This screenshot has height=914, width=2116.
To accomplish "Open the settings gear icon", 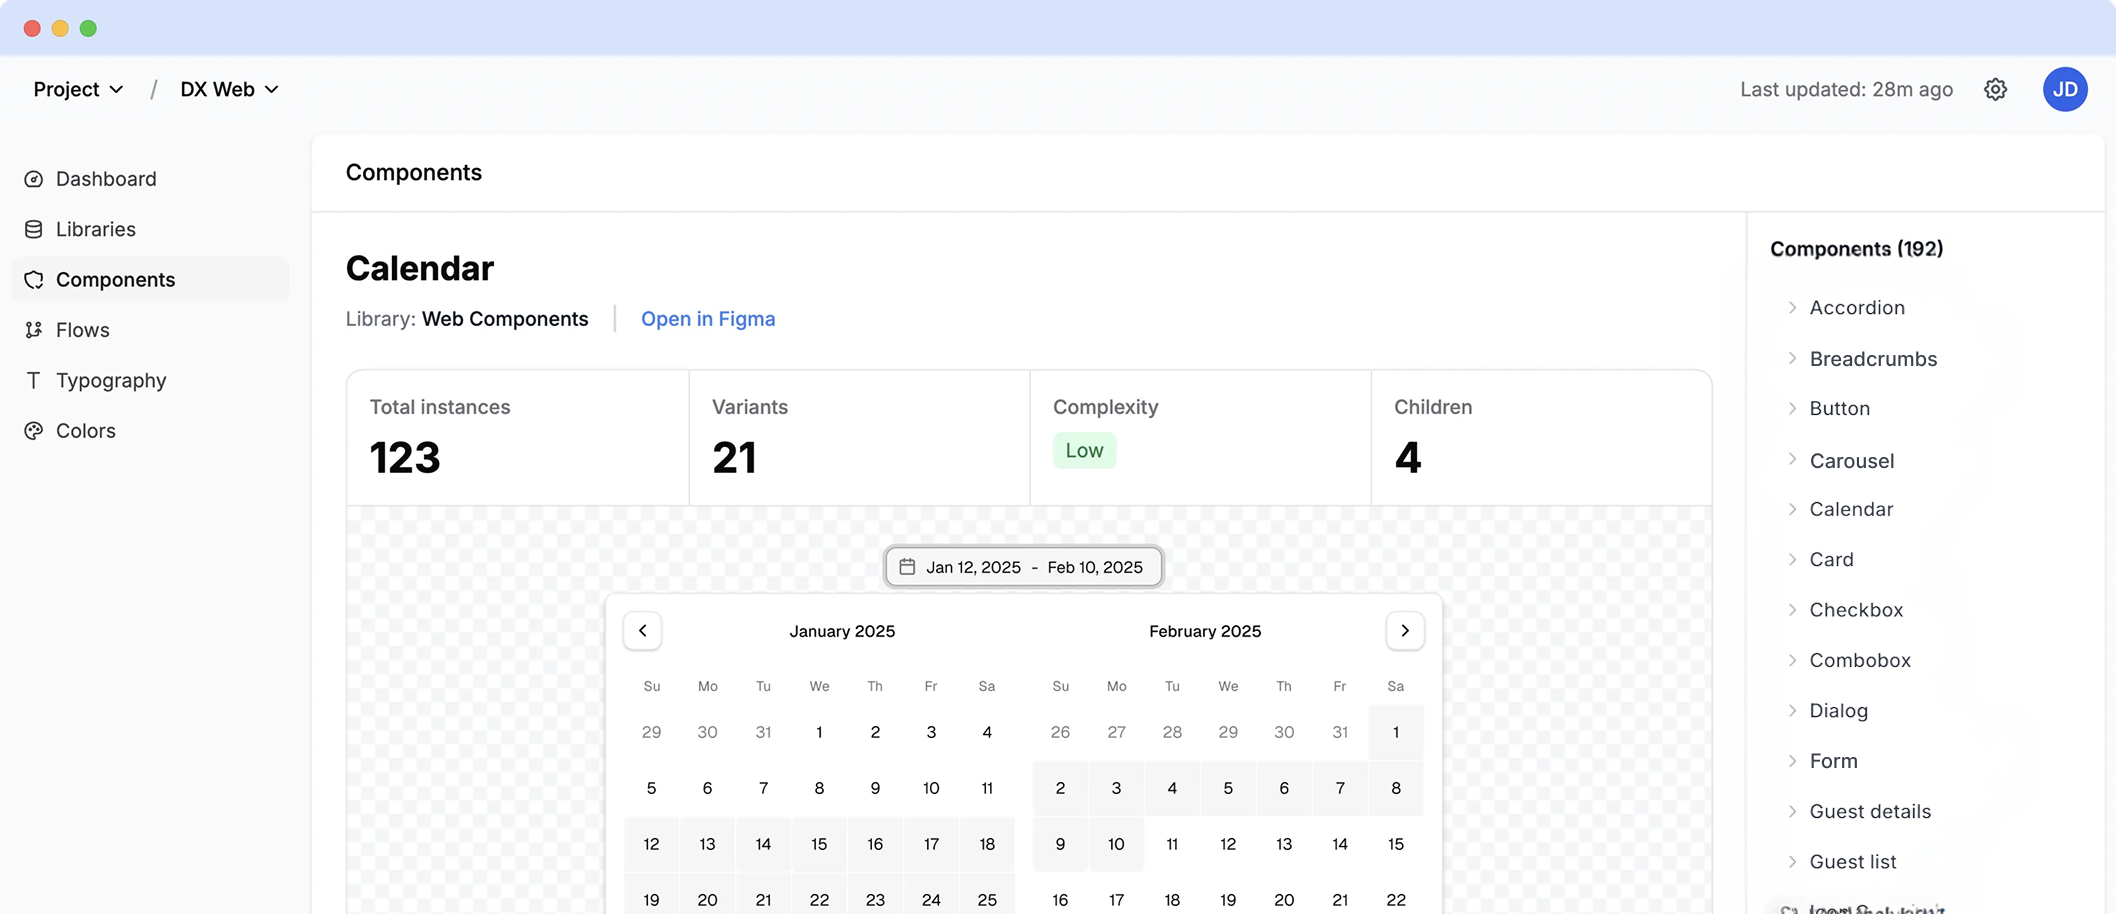I will coord(1996,89).
